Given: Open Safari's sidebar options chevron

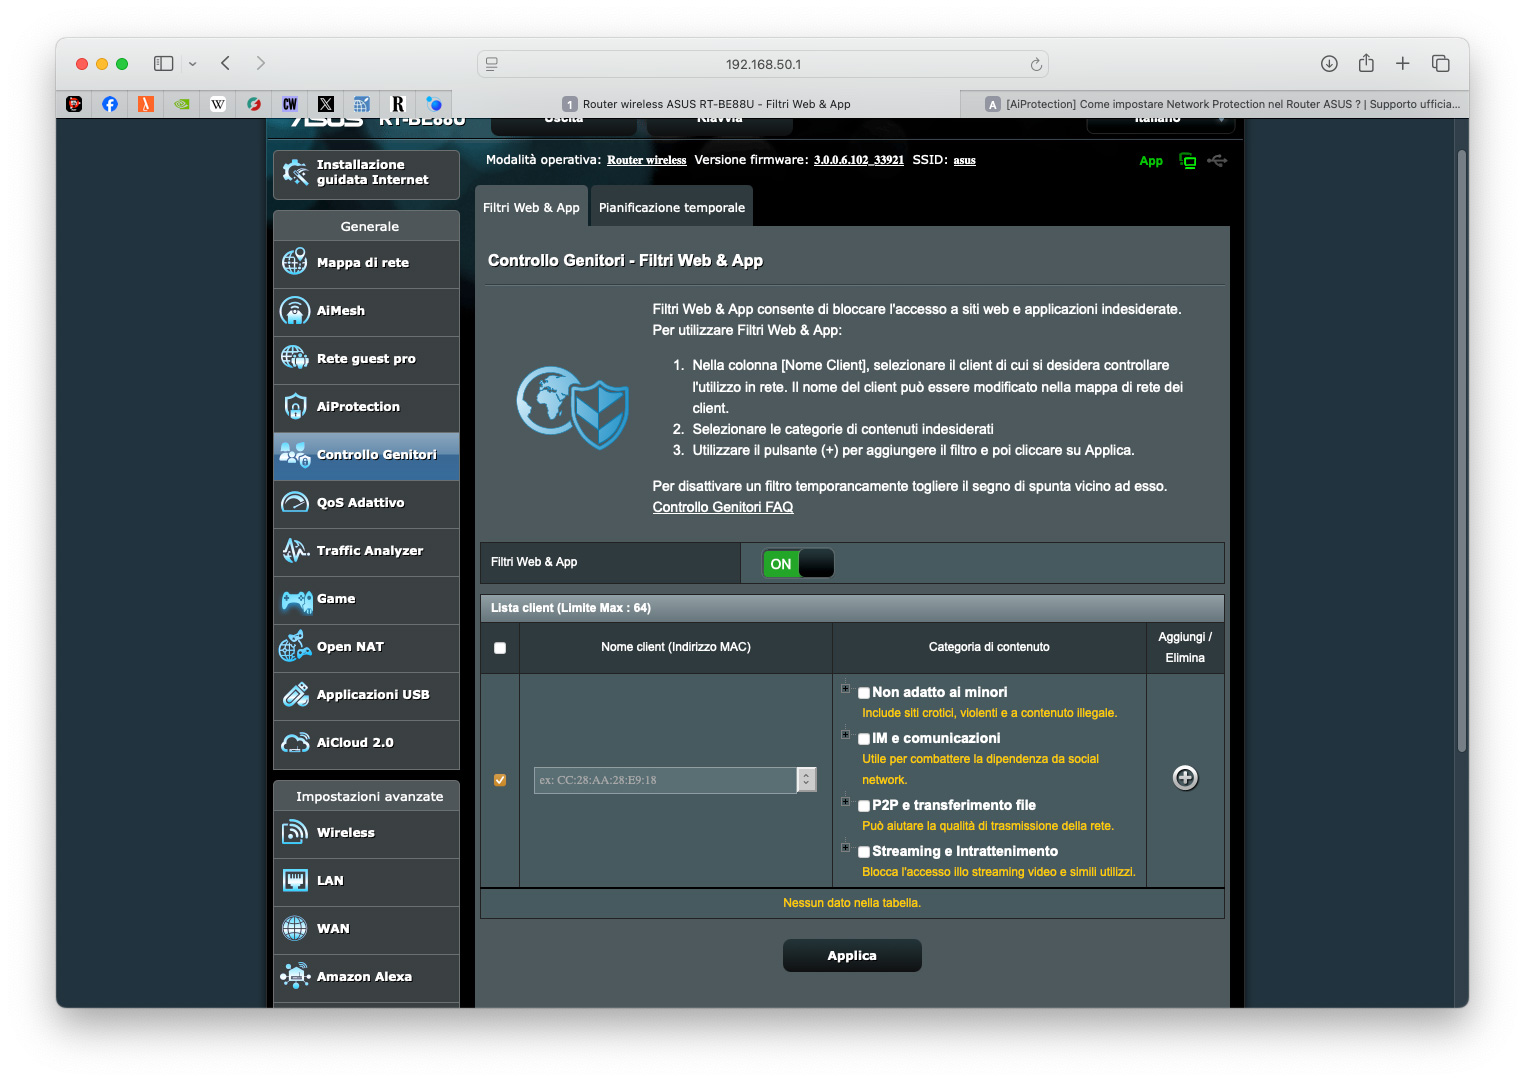Looking at the screenshot, I should pos(192,64).
